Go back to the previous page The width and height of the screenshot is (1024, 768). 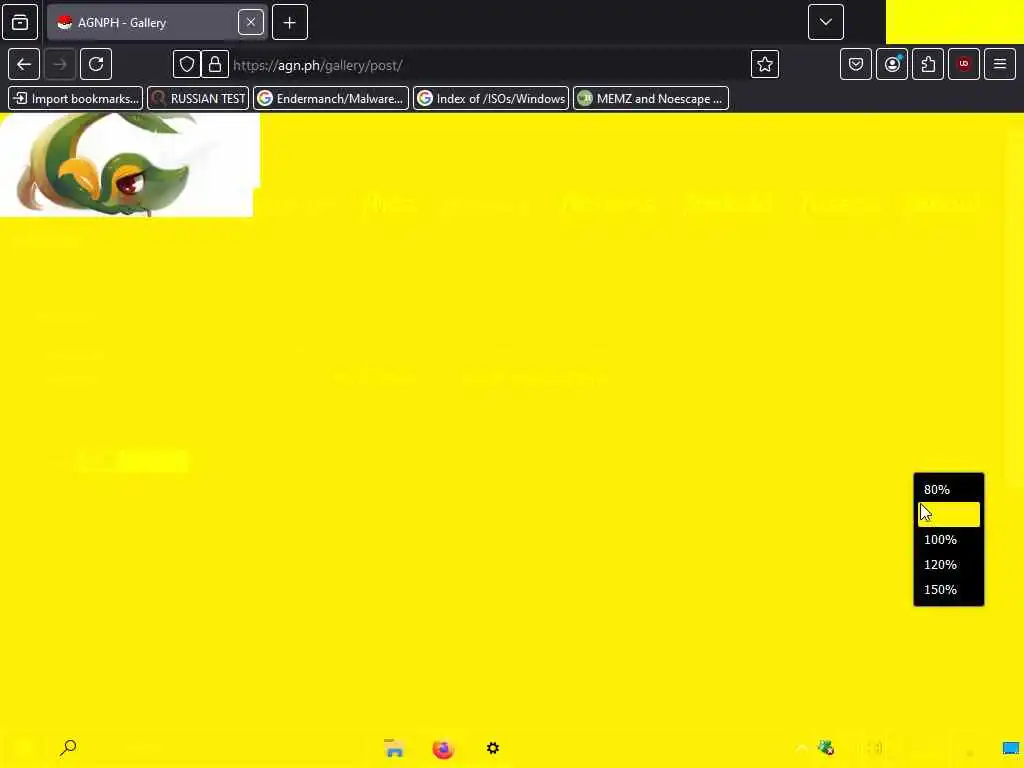[x=24, y=64]
